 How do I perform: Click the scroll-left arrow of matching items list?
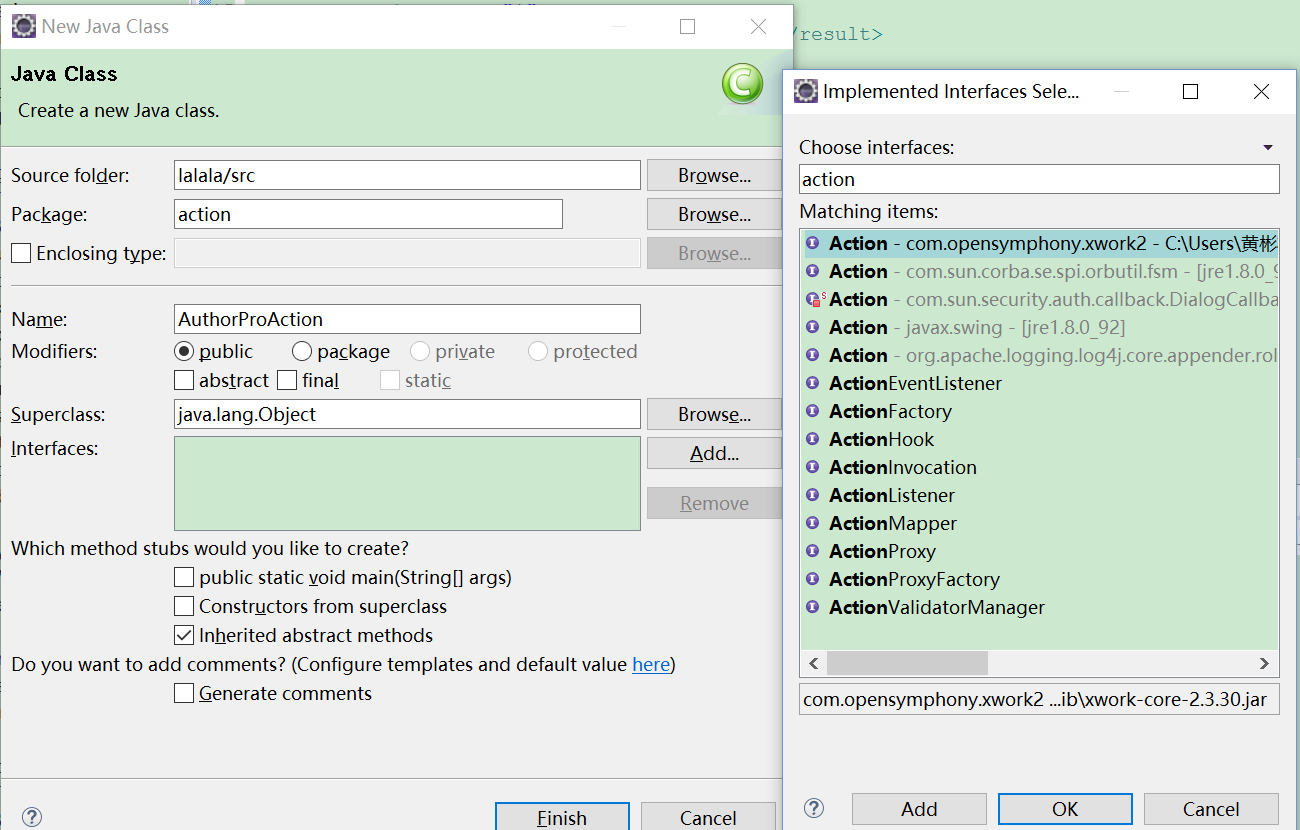tap(813, 663)
